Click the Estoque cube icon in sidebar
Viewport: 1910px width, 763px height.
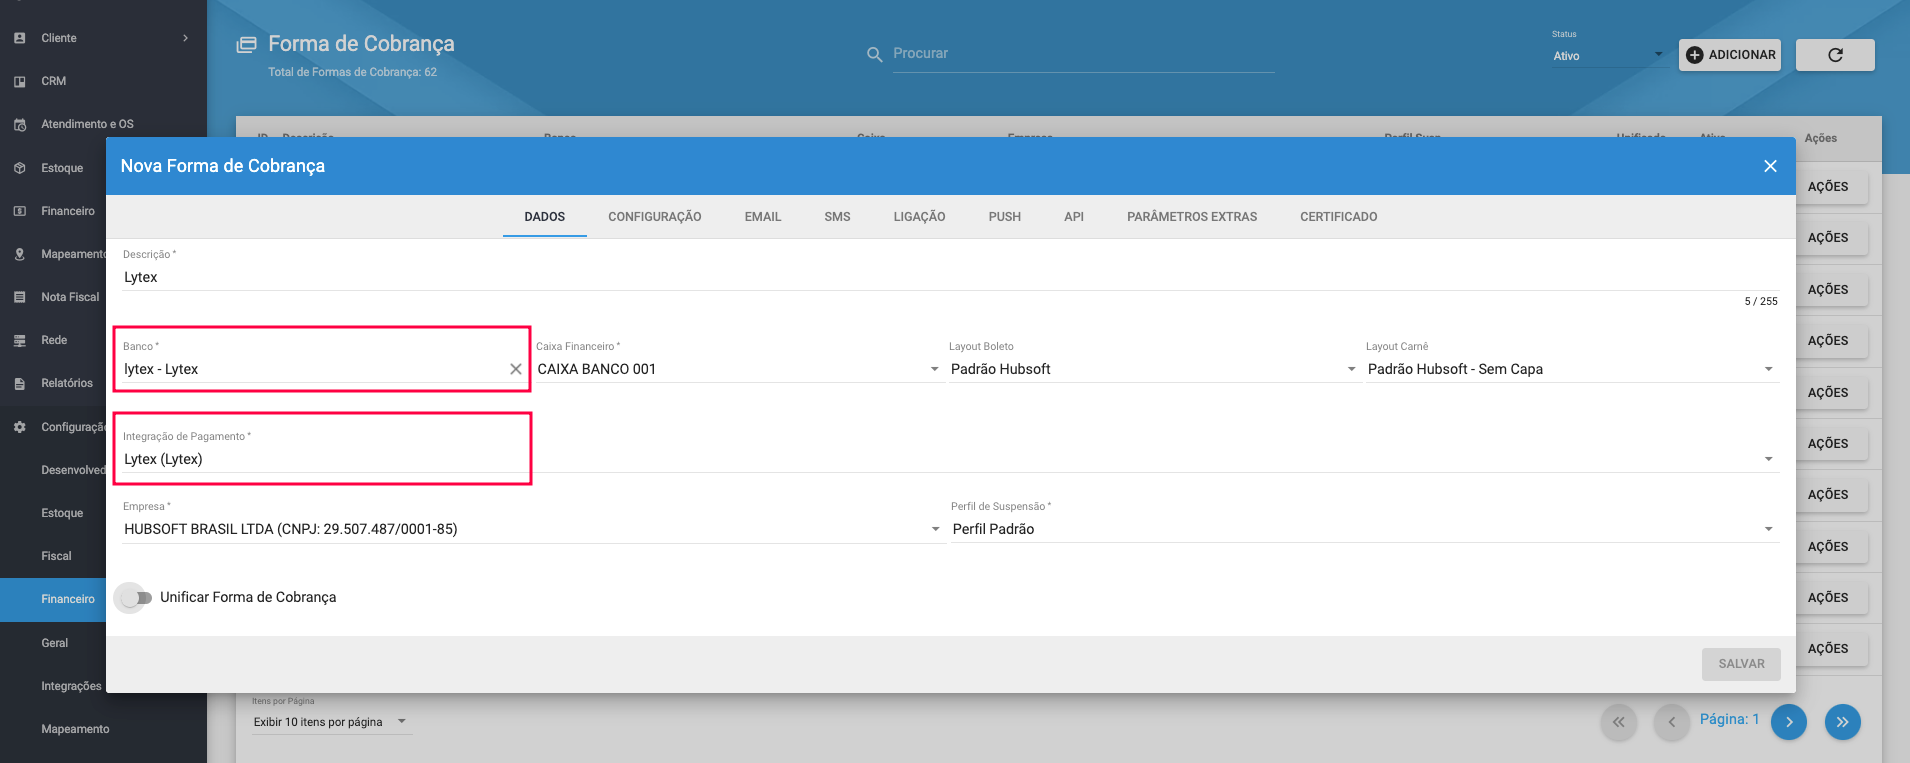(x=19, y=168)
